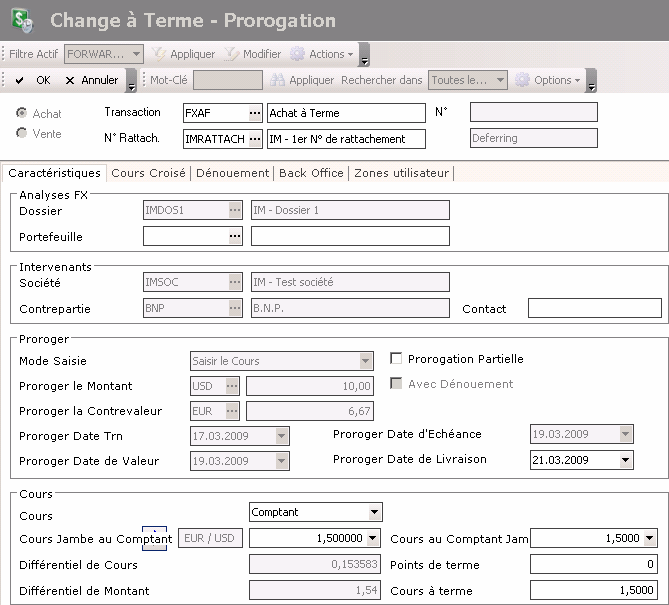Click the Options gear icon

tap(522, 80)
